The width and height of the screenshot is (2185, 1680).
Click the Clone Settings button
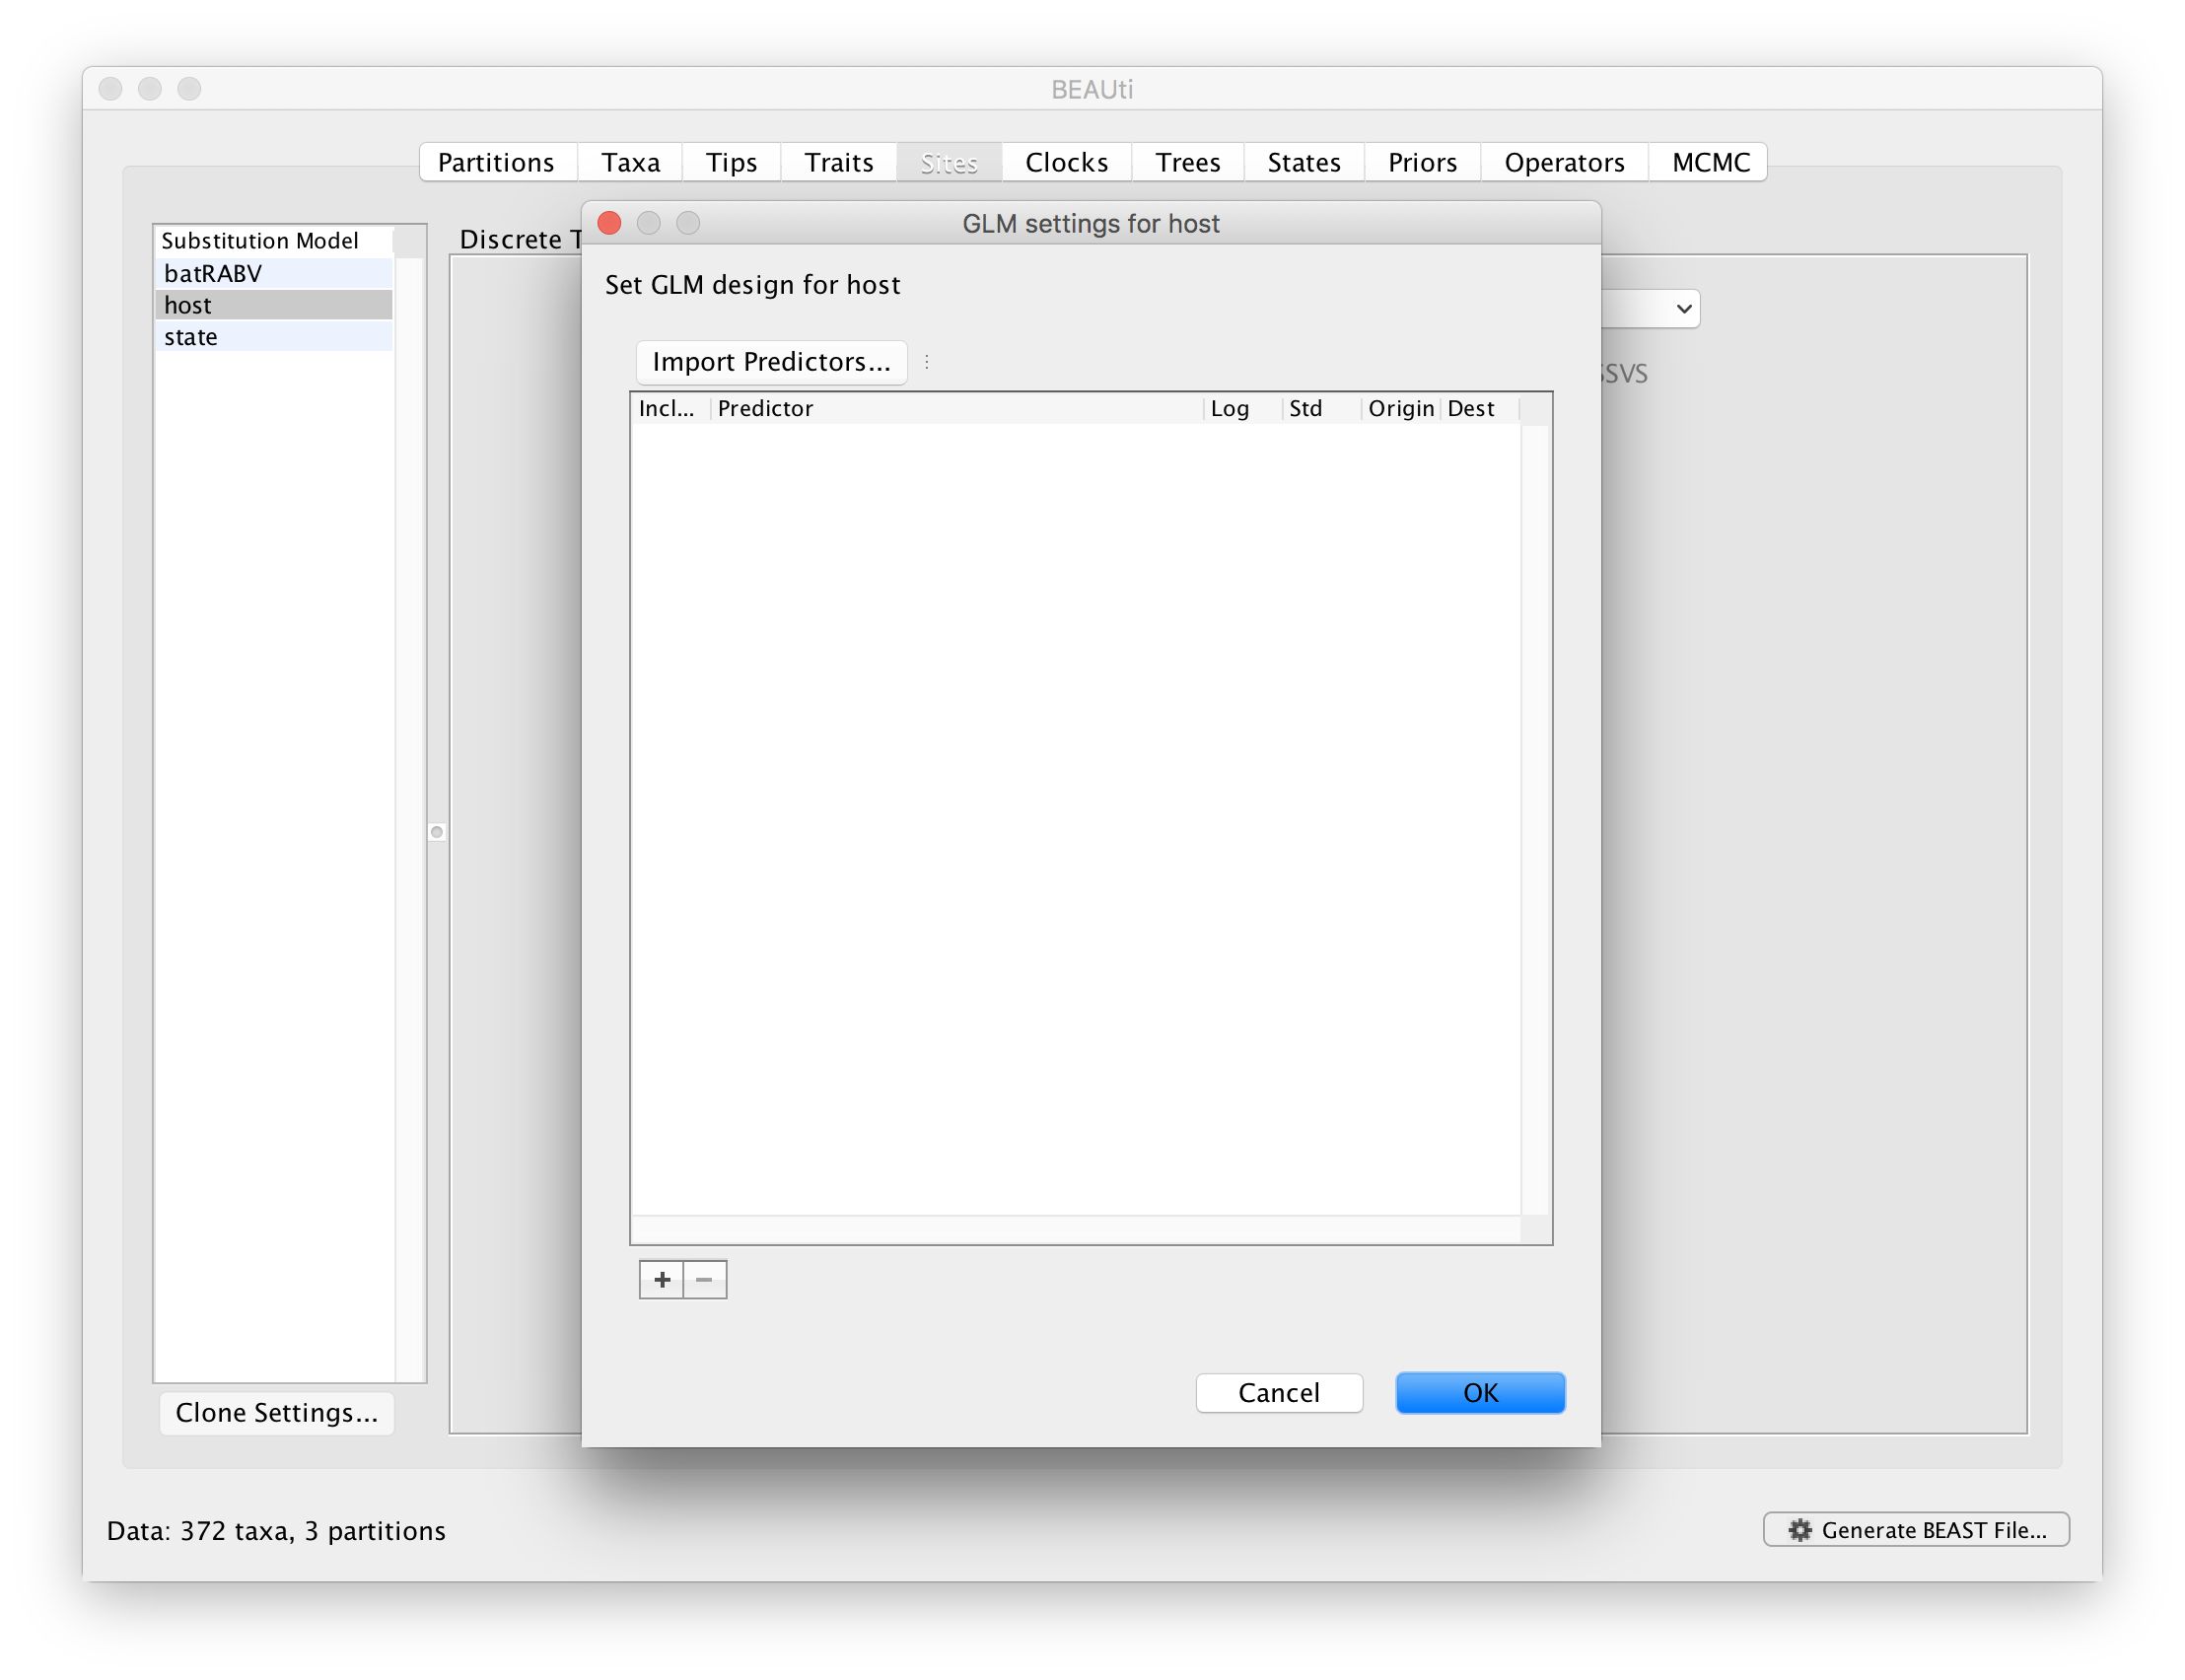[x=277, y=1413]
